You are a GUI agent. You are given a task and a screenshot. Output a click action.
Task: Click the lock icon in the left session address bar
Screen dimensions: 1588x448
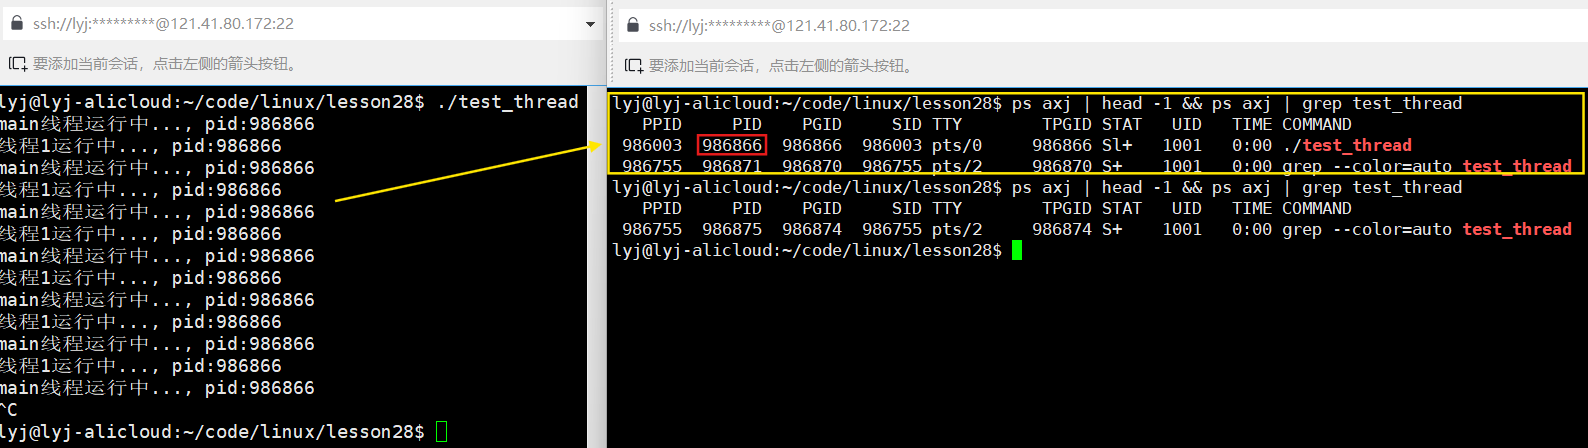click(x=17, y=23)
